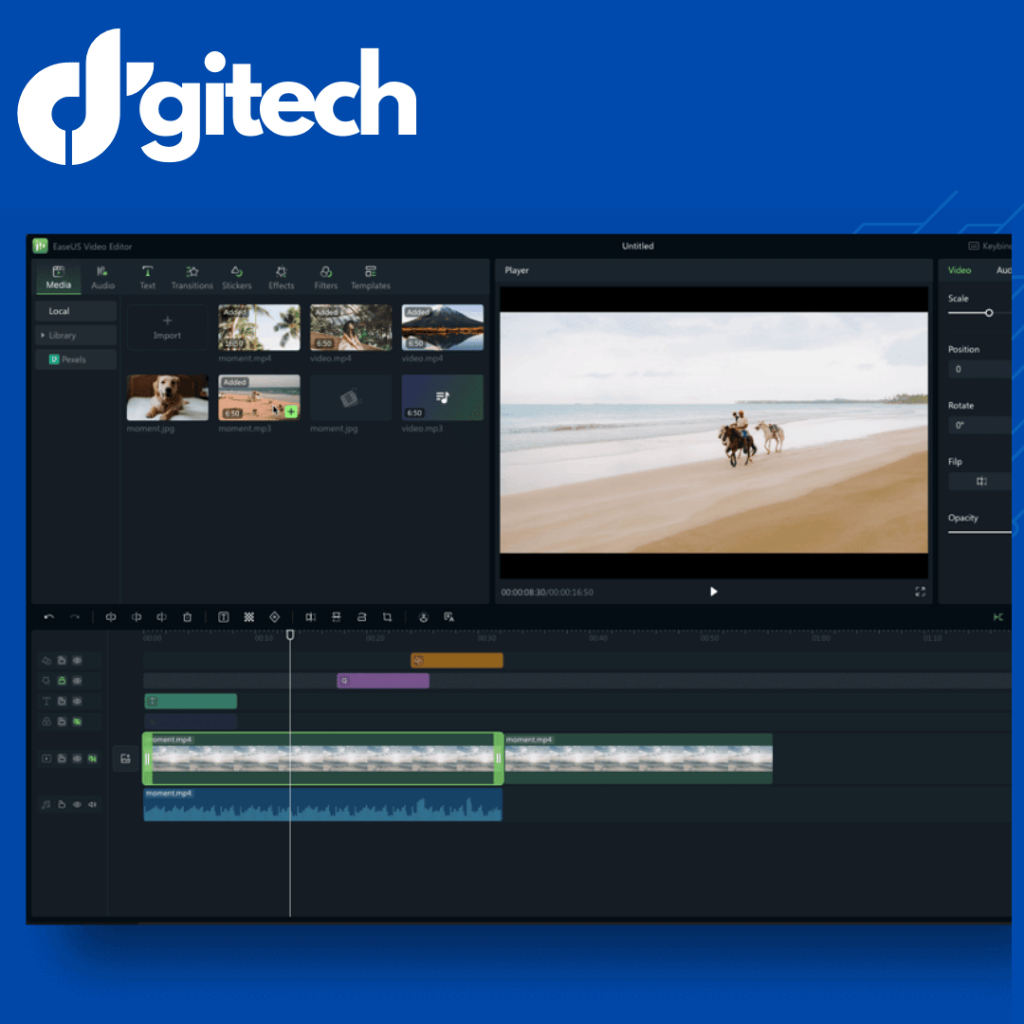Open the Pexels stock source
The width and height of the screenshot is (1024, 1024).
(76, 359)
